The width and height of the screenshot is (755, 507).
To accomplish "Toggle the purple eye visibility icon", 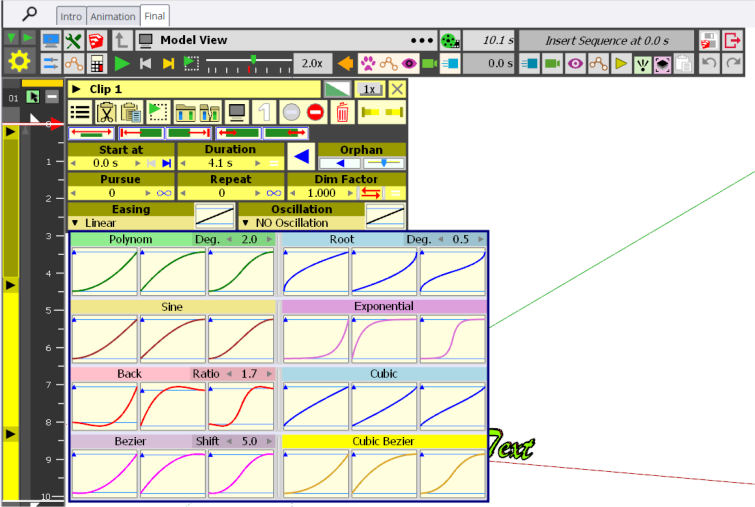I will (409, 63).
